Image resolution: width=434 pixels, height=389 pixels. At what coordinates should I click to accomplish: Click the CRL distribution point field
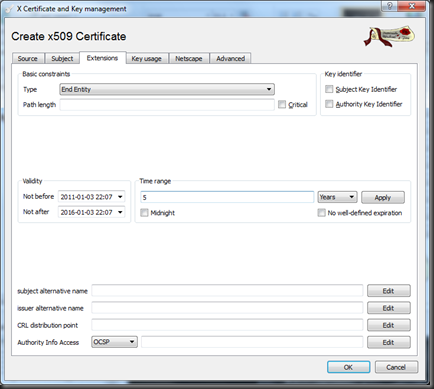227,325
